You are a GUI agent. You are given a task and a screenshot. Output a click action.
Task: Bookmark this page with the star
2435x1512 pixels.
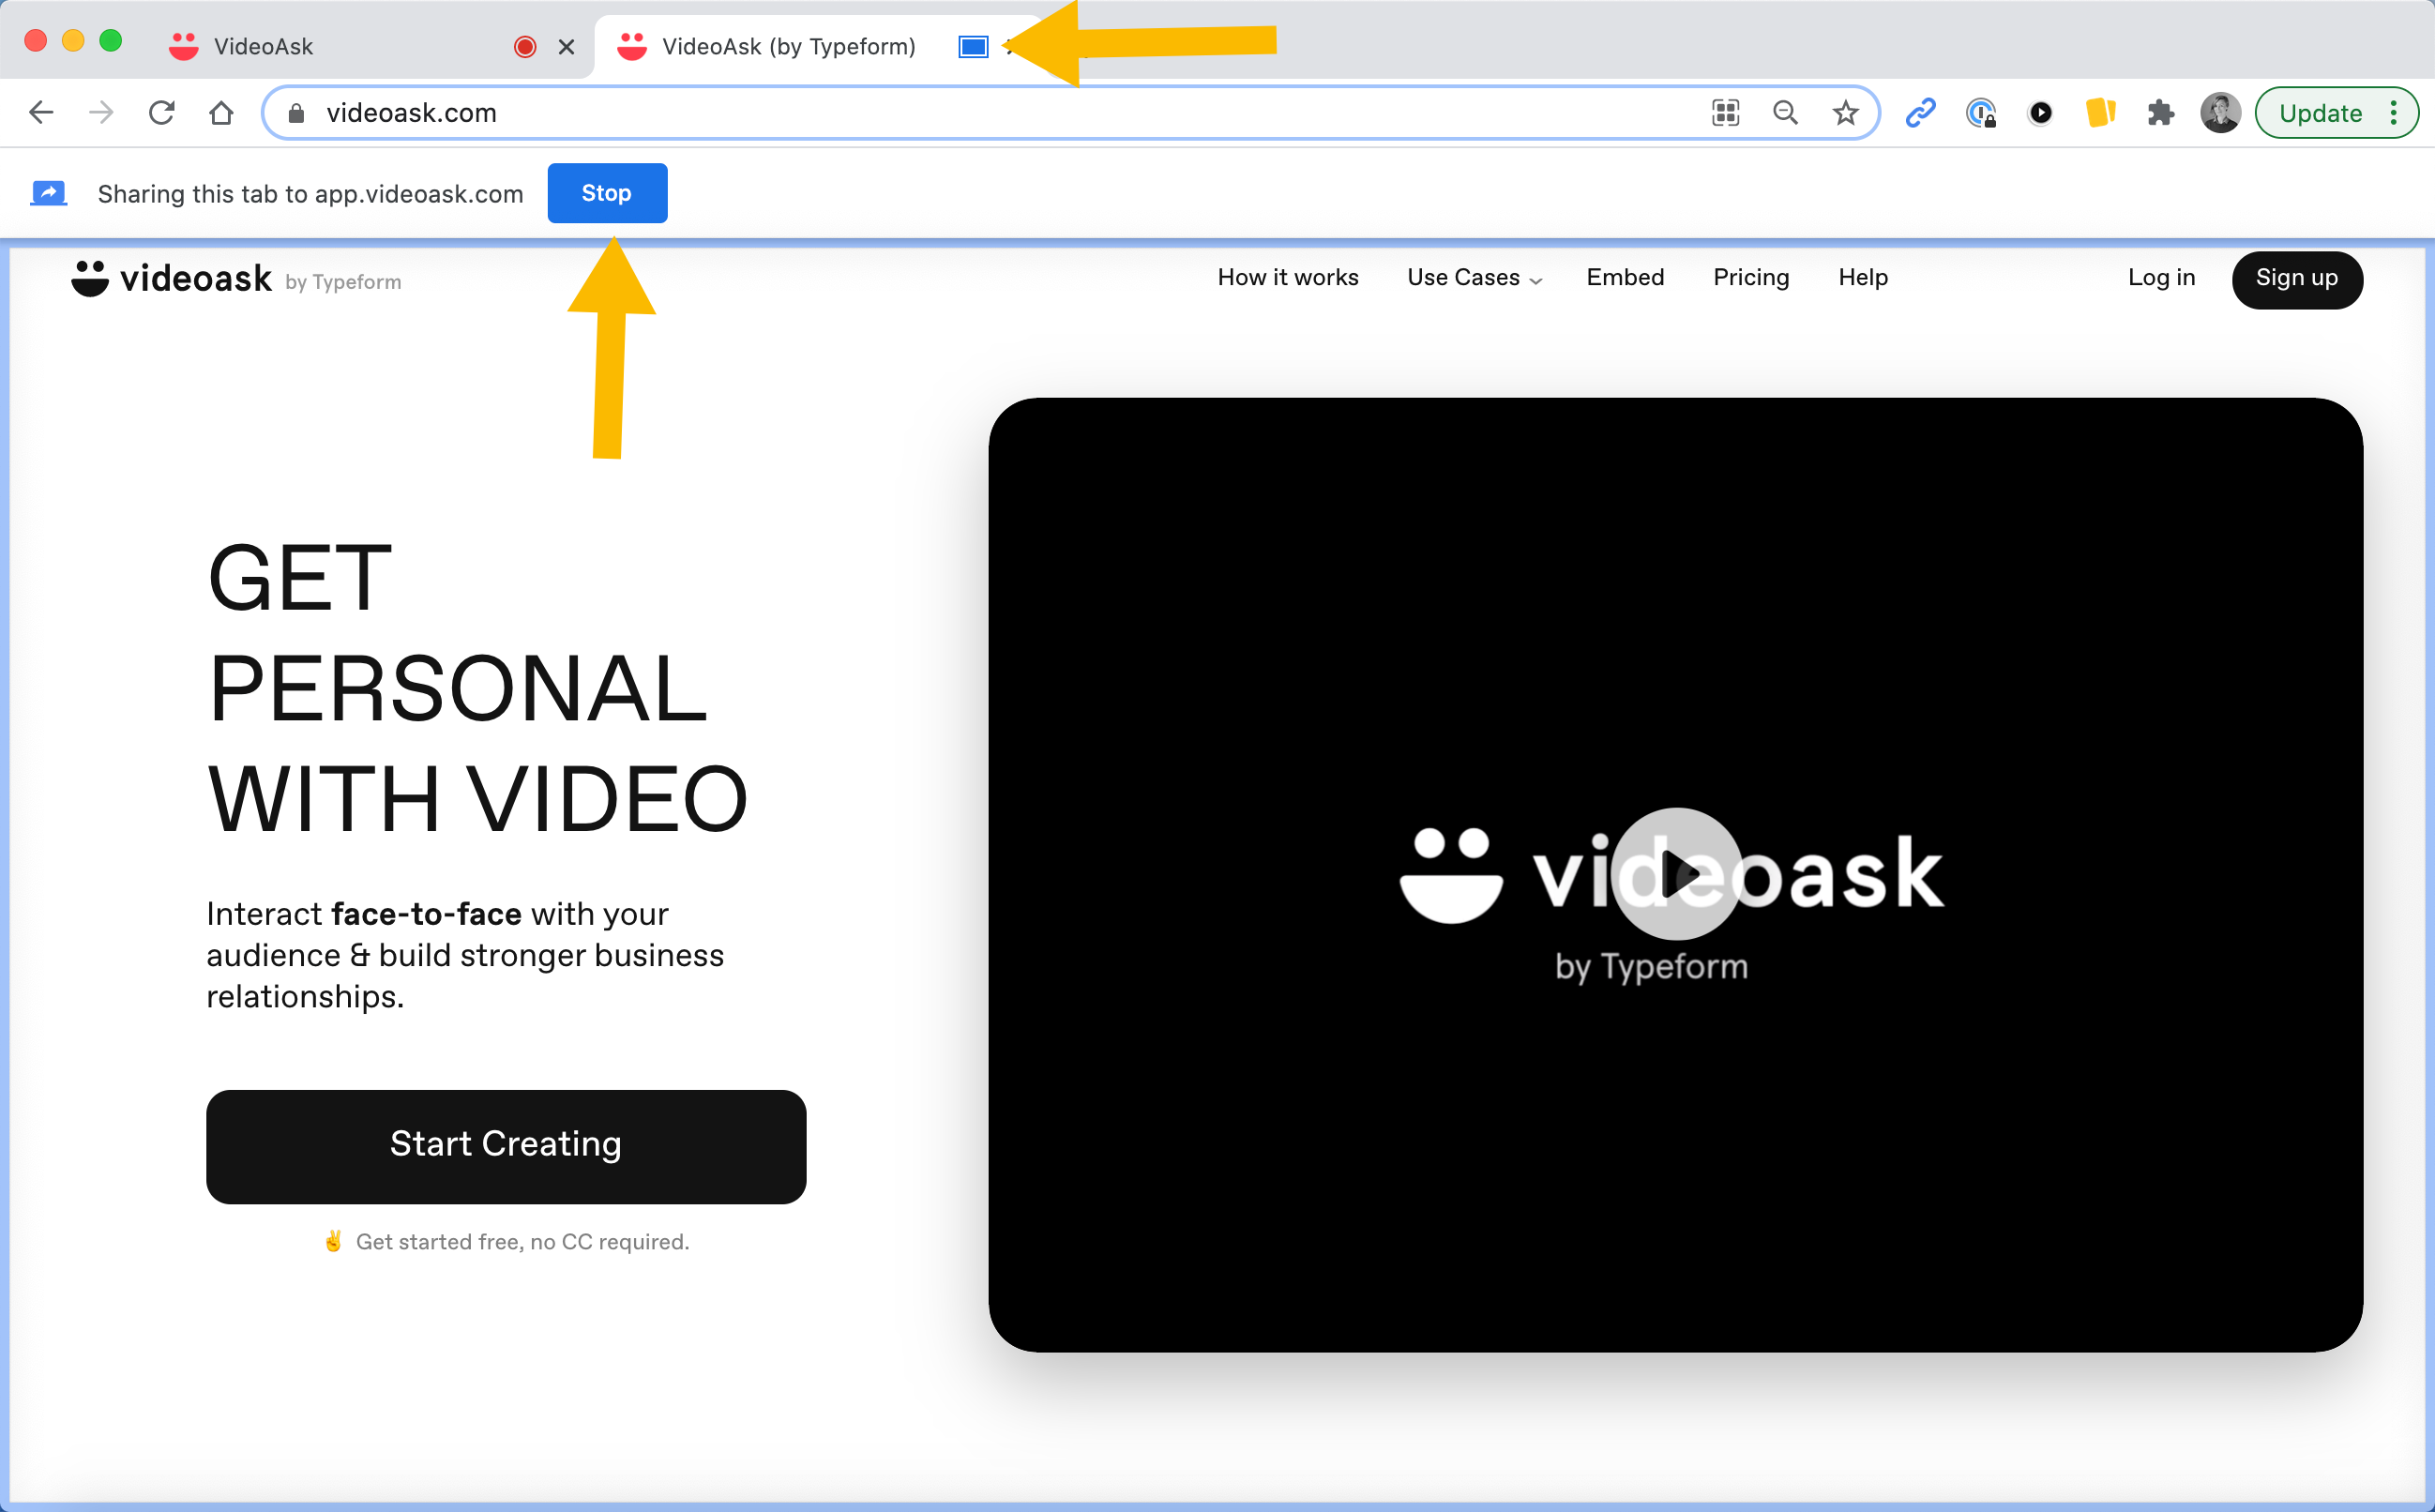(1845, 113)
